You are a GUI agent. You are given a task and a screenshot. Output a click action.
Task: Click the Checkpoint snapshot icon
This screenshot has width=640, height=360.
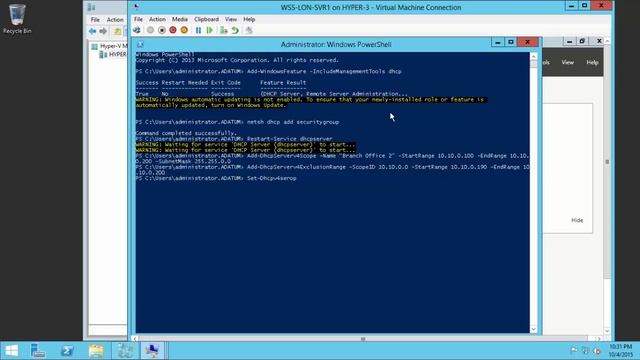[x=223, y=30]
